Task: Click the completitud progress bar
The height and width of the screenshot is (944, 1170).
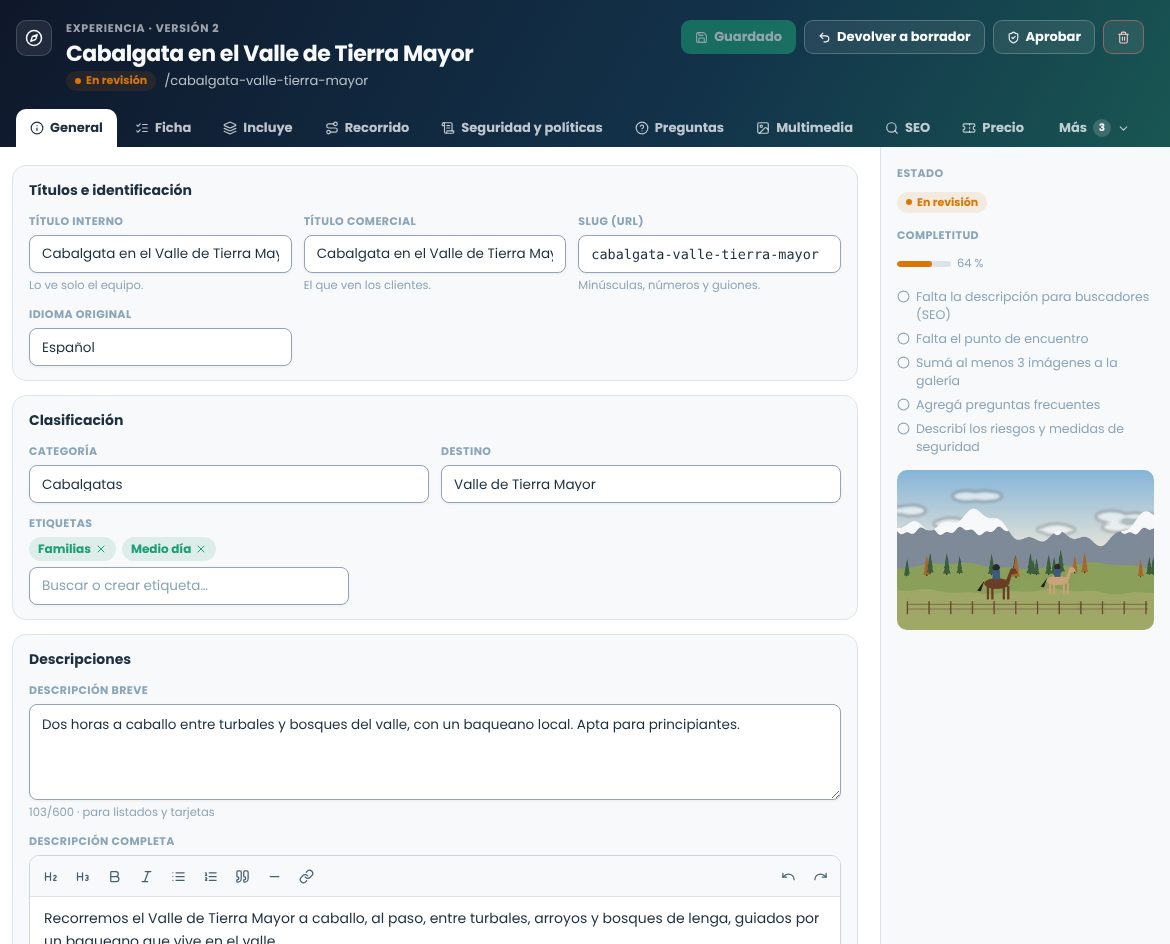Action: (924, 263)
